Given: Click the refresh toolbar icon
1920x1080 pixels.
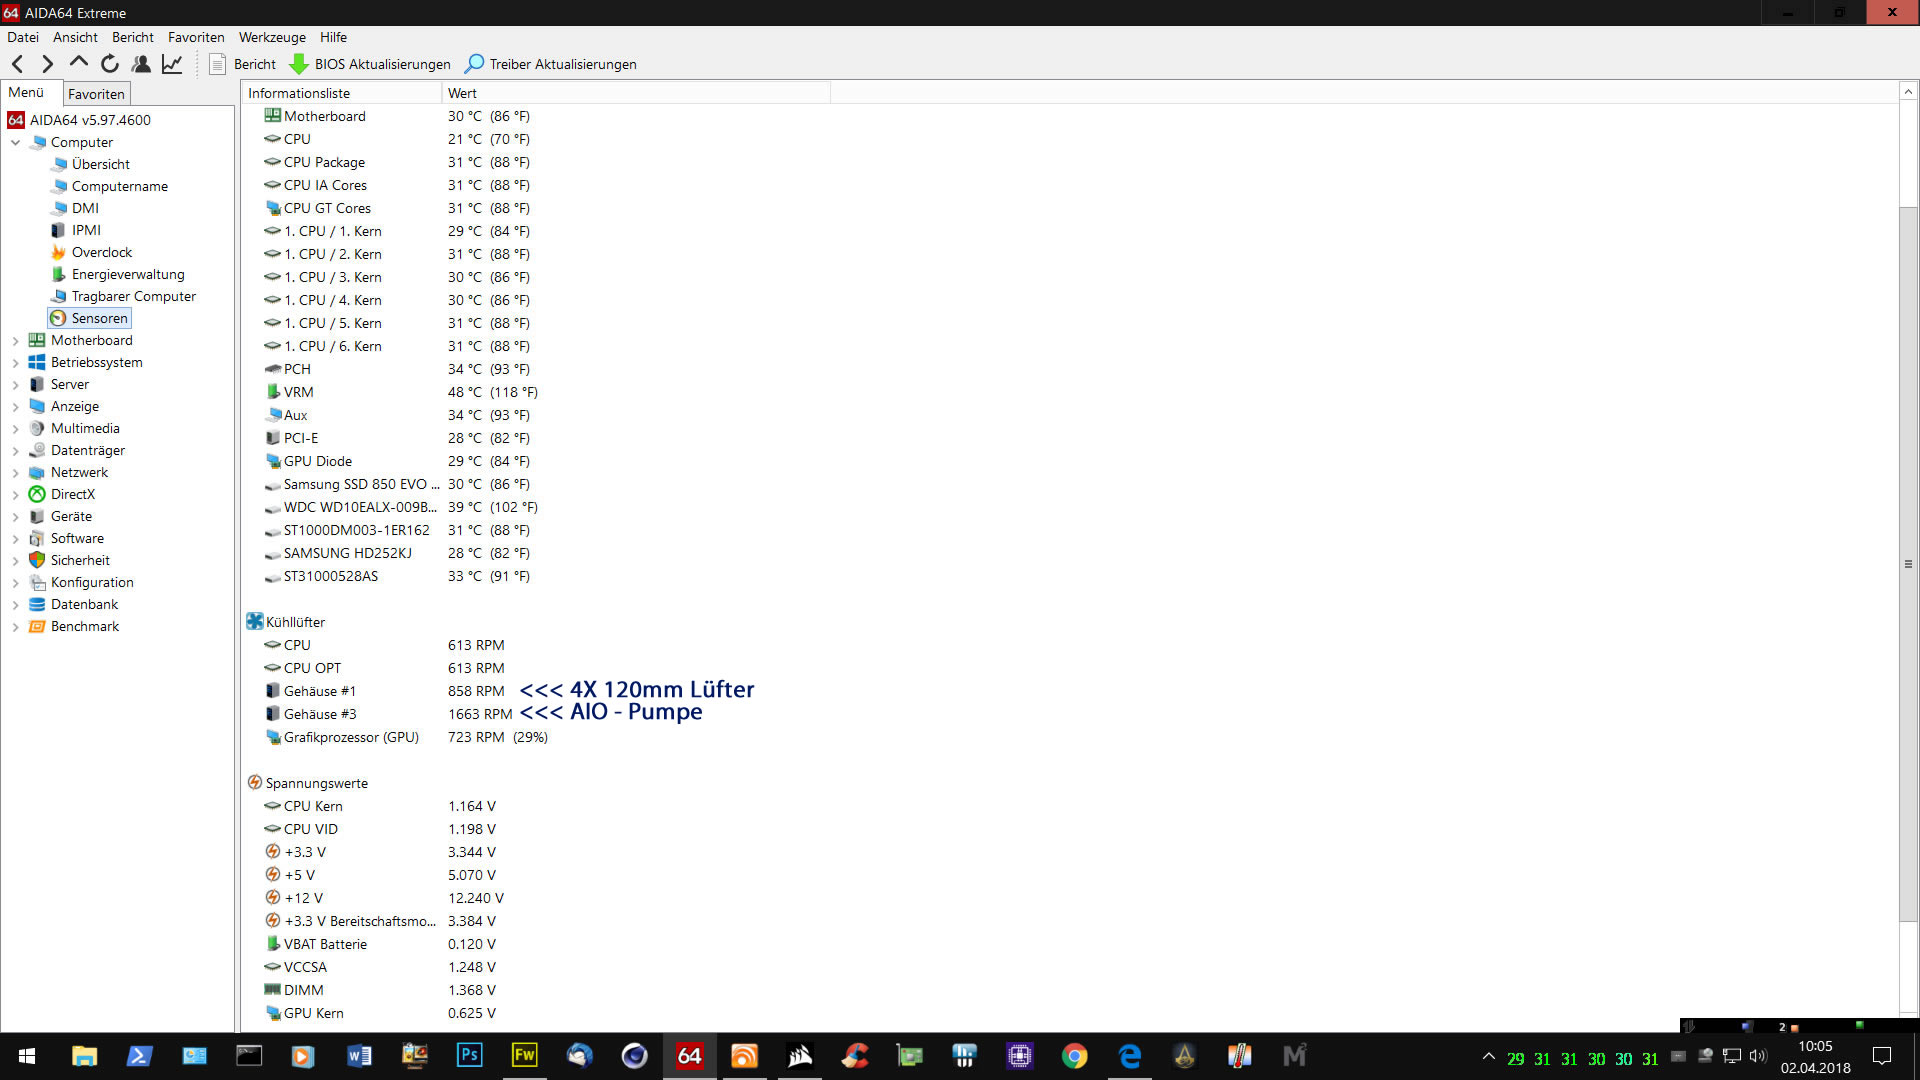Looking at the screenshot, I should (x=110, y=64).
